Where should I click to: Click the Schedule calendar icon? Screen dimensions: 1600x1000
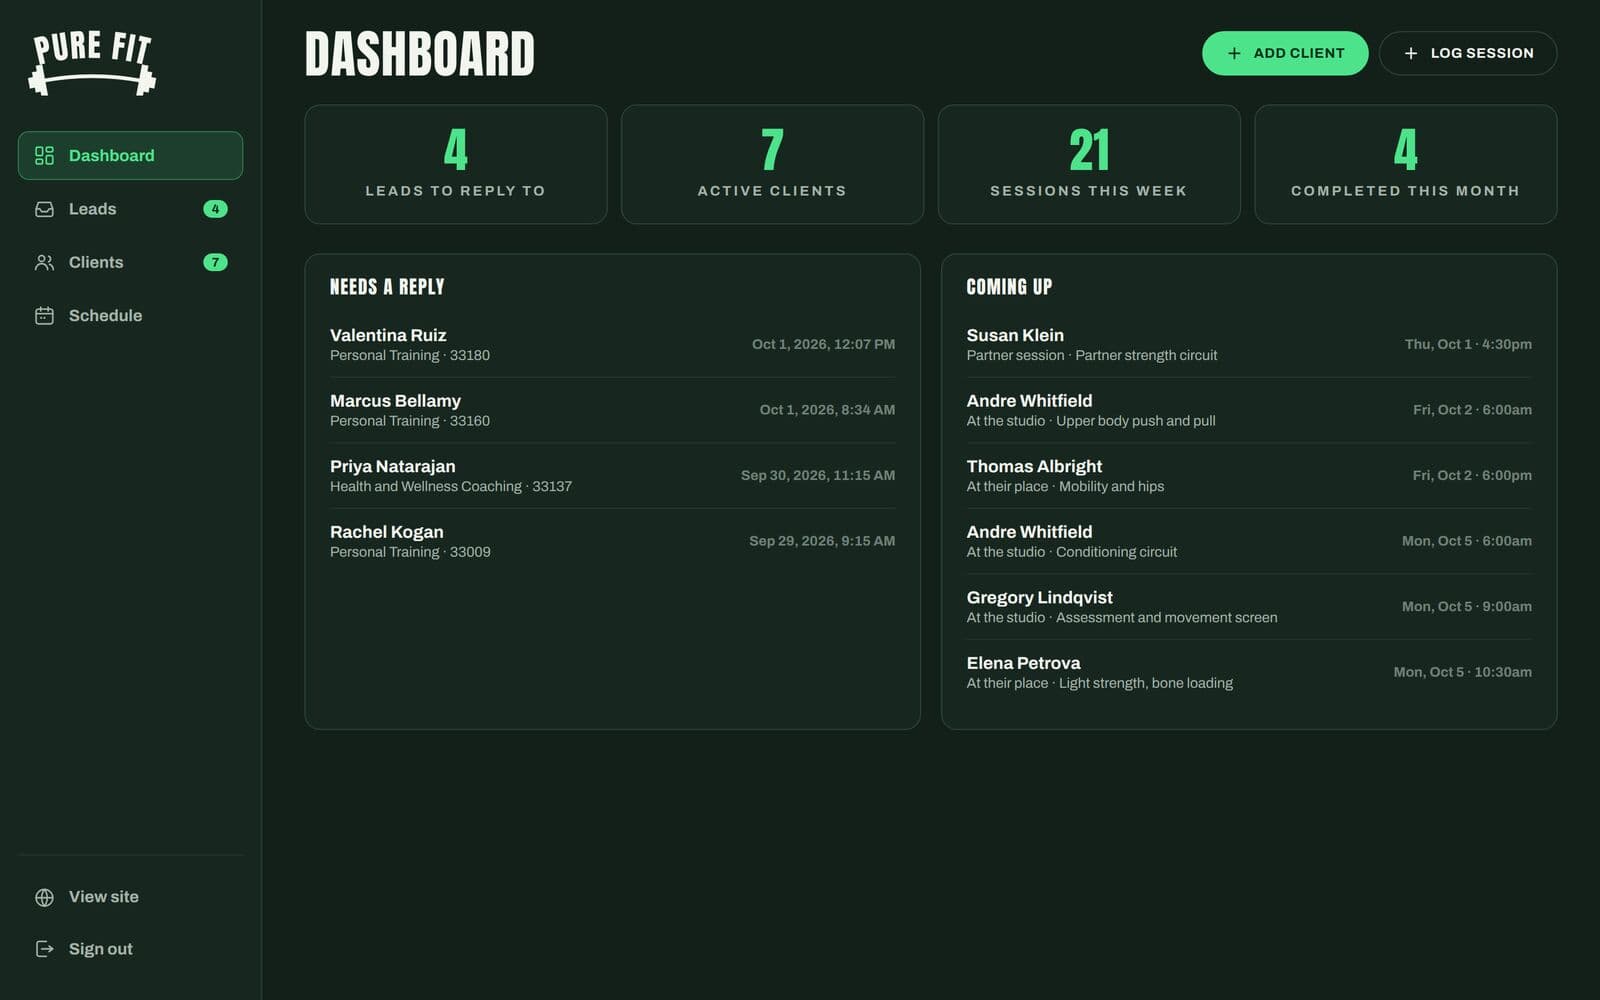[44, 316]
